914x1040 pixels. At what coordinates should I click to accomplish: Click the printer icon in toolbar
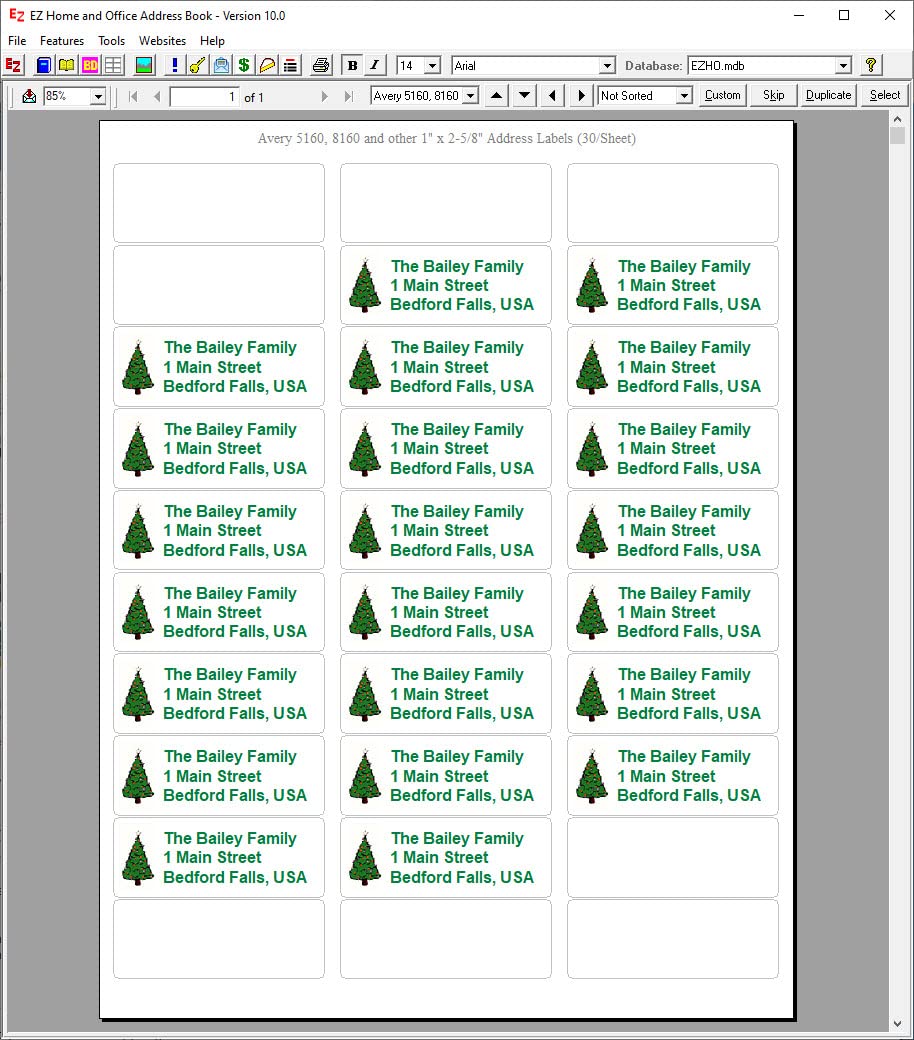click(320, 65)
